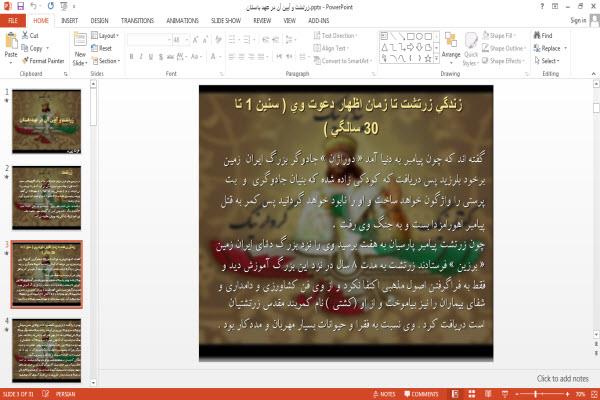Center the text
This screenshot has height=400, width=600.
241,57
